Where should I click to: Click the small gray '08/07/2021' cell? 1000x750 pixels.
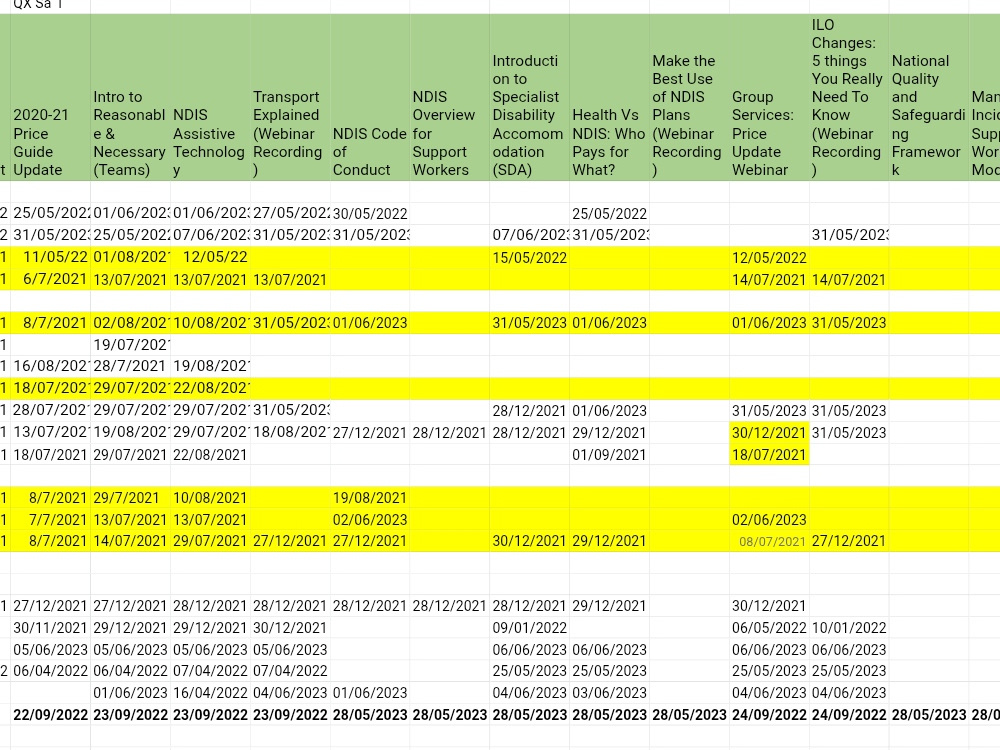[x=769, y=541]
